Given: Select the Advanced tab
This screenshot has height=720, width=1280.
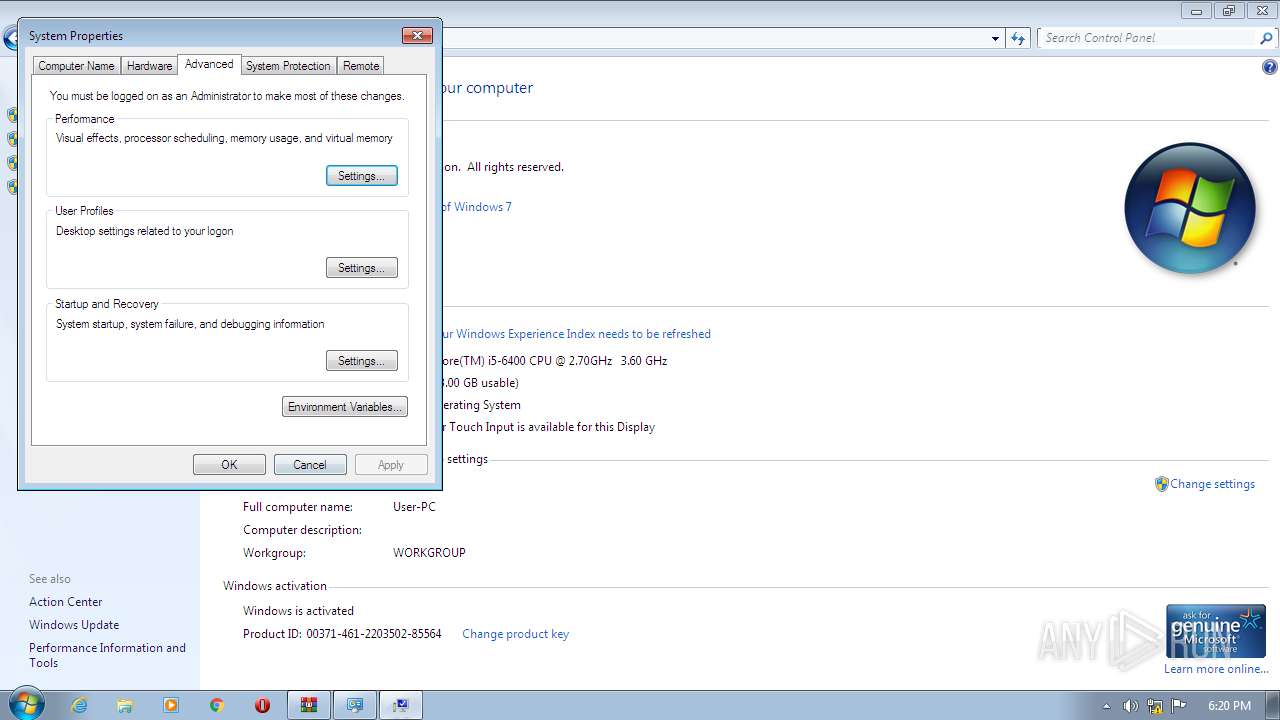Looking at the screenshot, I should tap(209, 64).
